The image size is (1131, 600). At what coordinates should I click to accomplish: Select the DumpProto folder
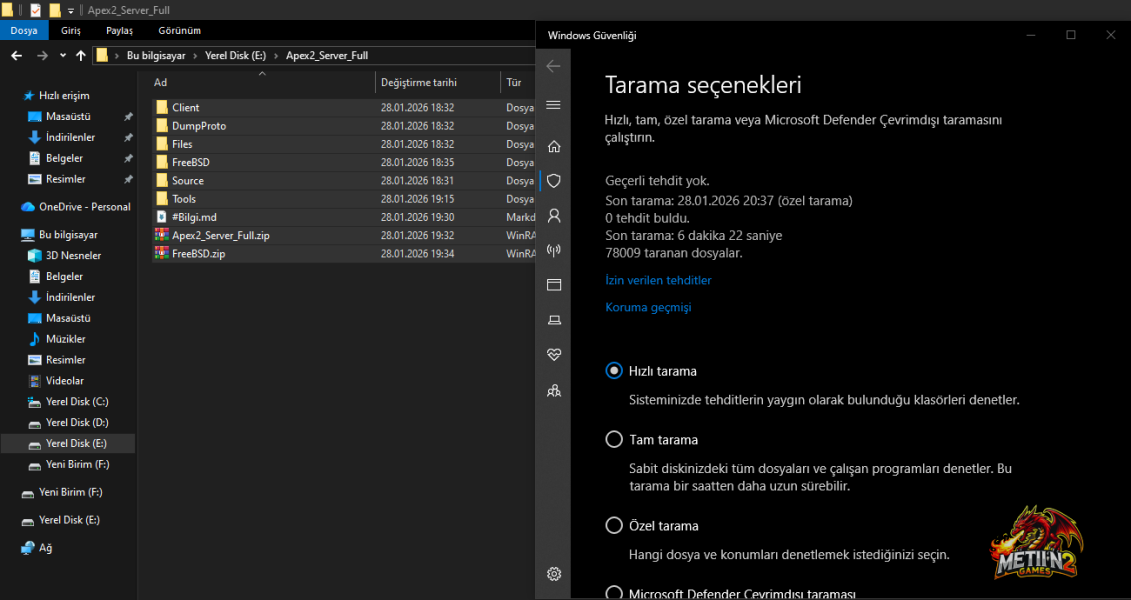click(199, 125)
